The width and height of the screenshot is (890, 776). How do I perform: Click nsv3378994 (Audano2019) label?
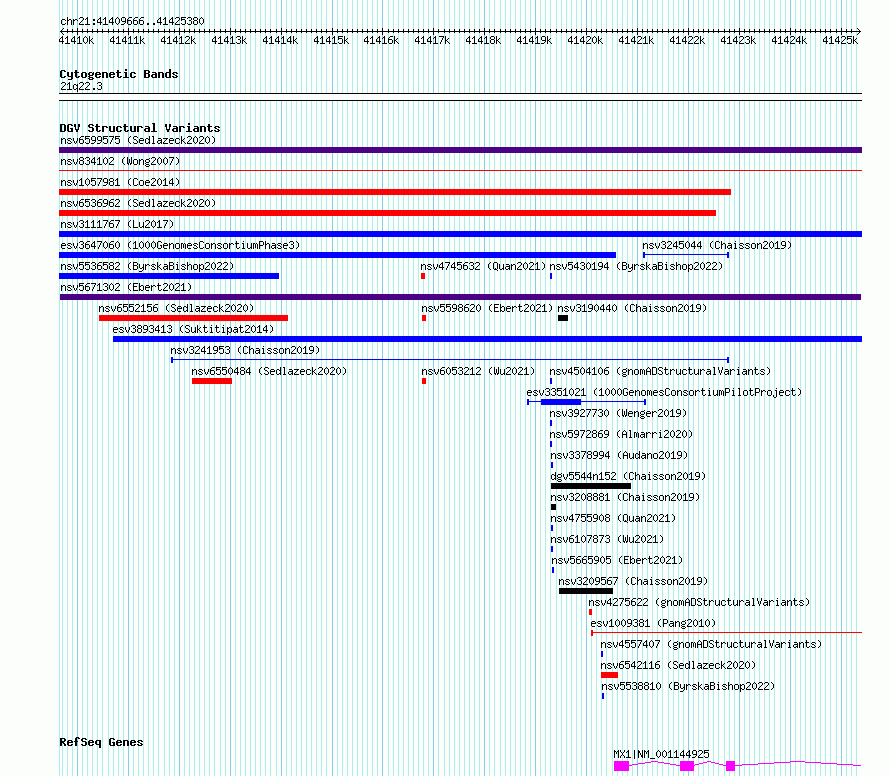[619, 455]
